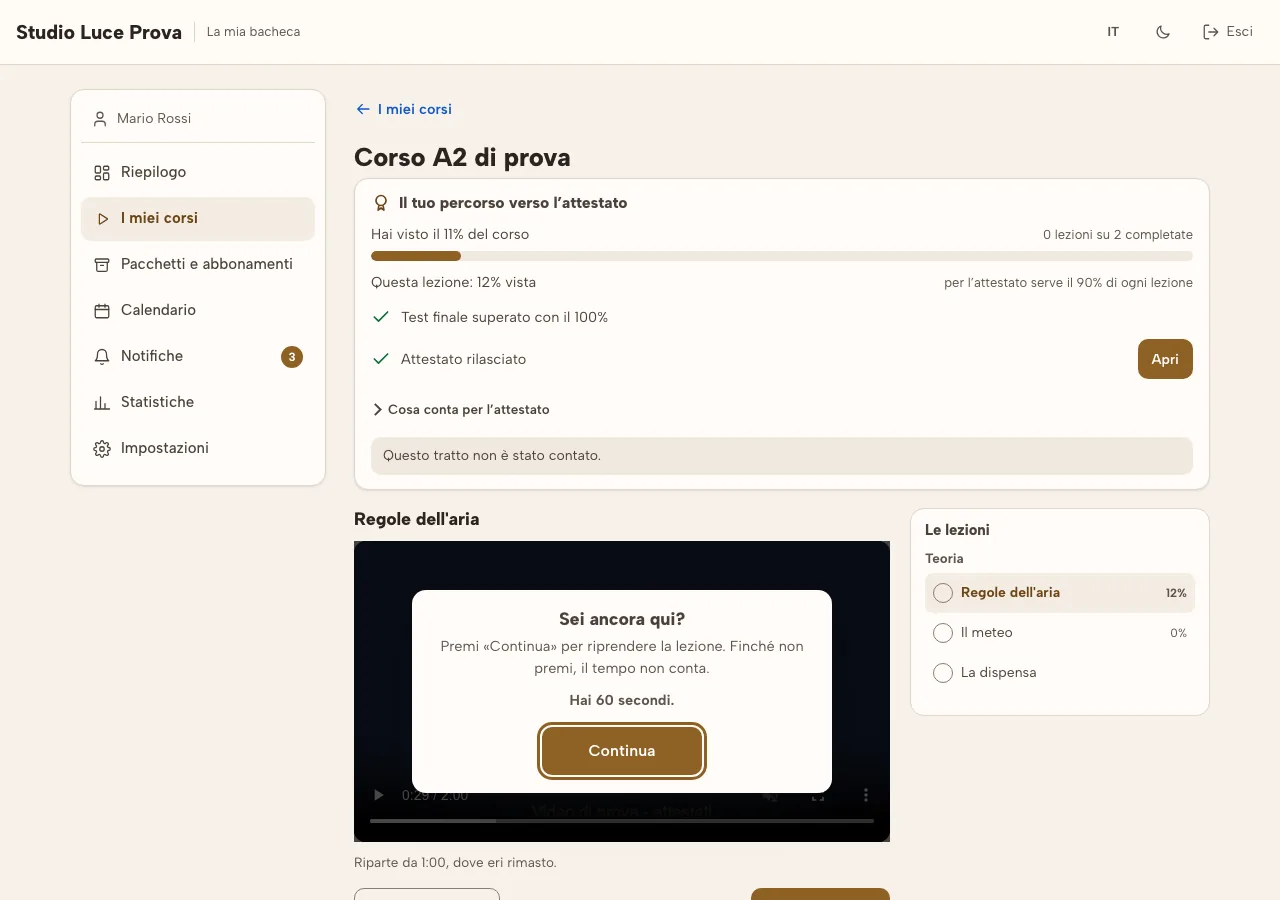Open the Studio Luce Prova home title

click(x=99, y=32)
